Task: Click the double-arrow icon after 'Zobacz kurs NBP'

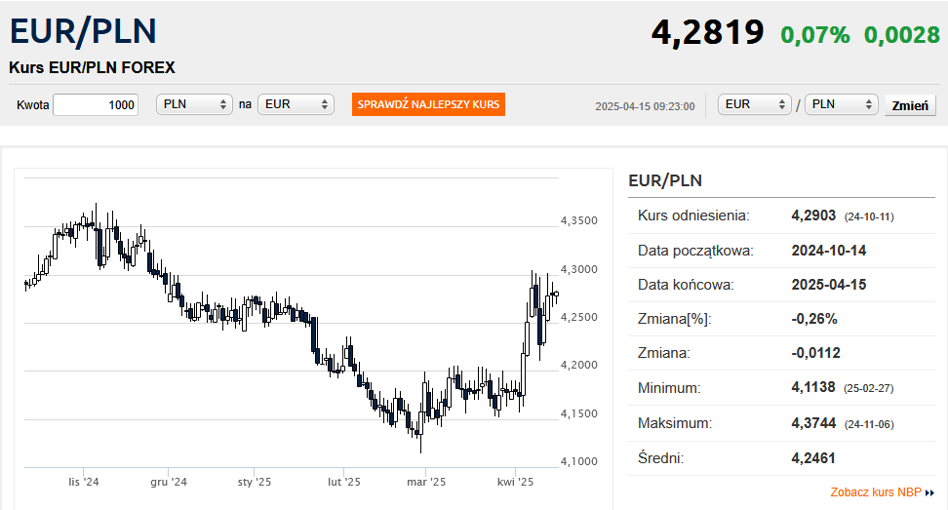Action: [930, 493]
